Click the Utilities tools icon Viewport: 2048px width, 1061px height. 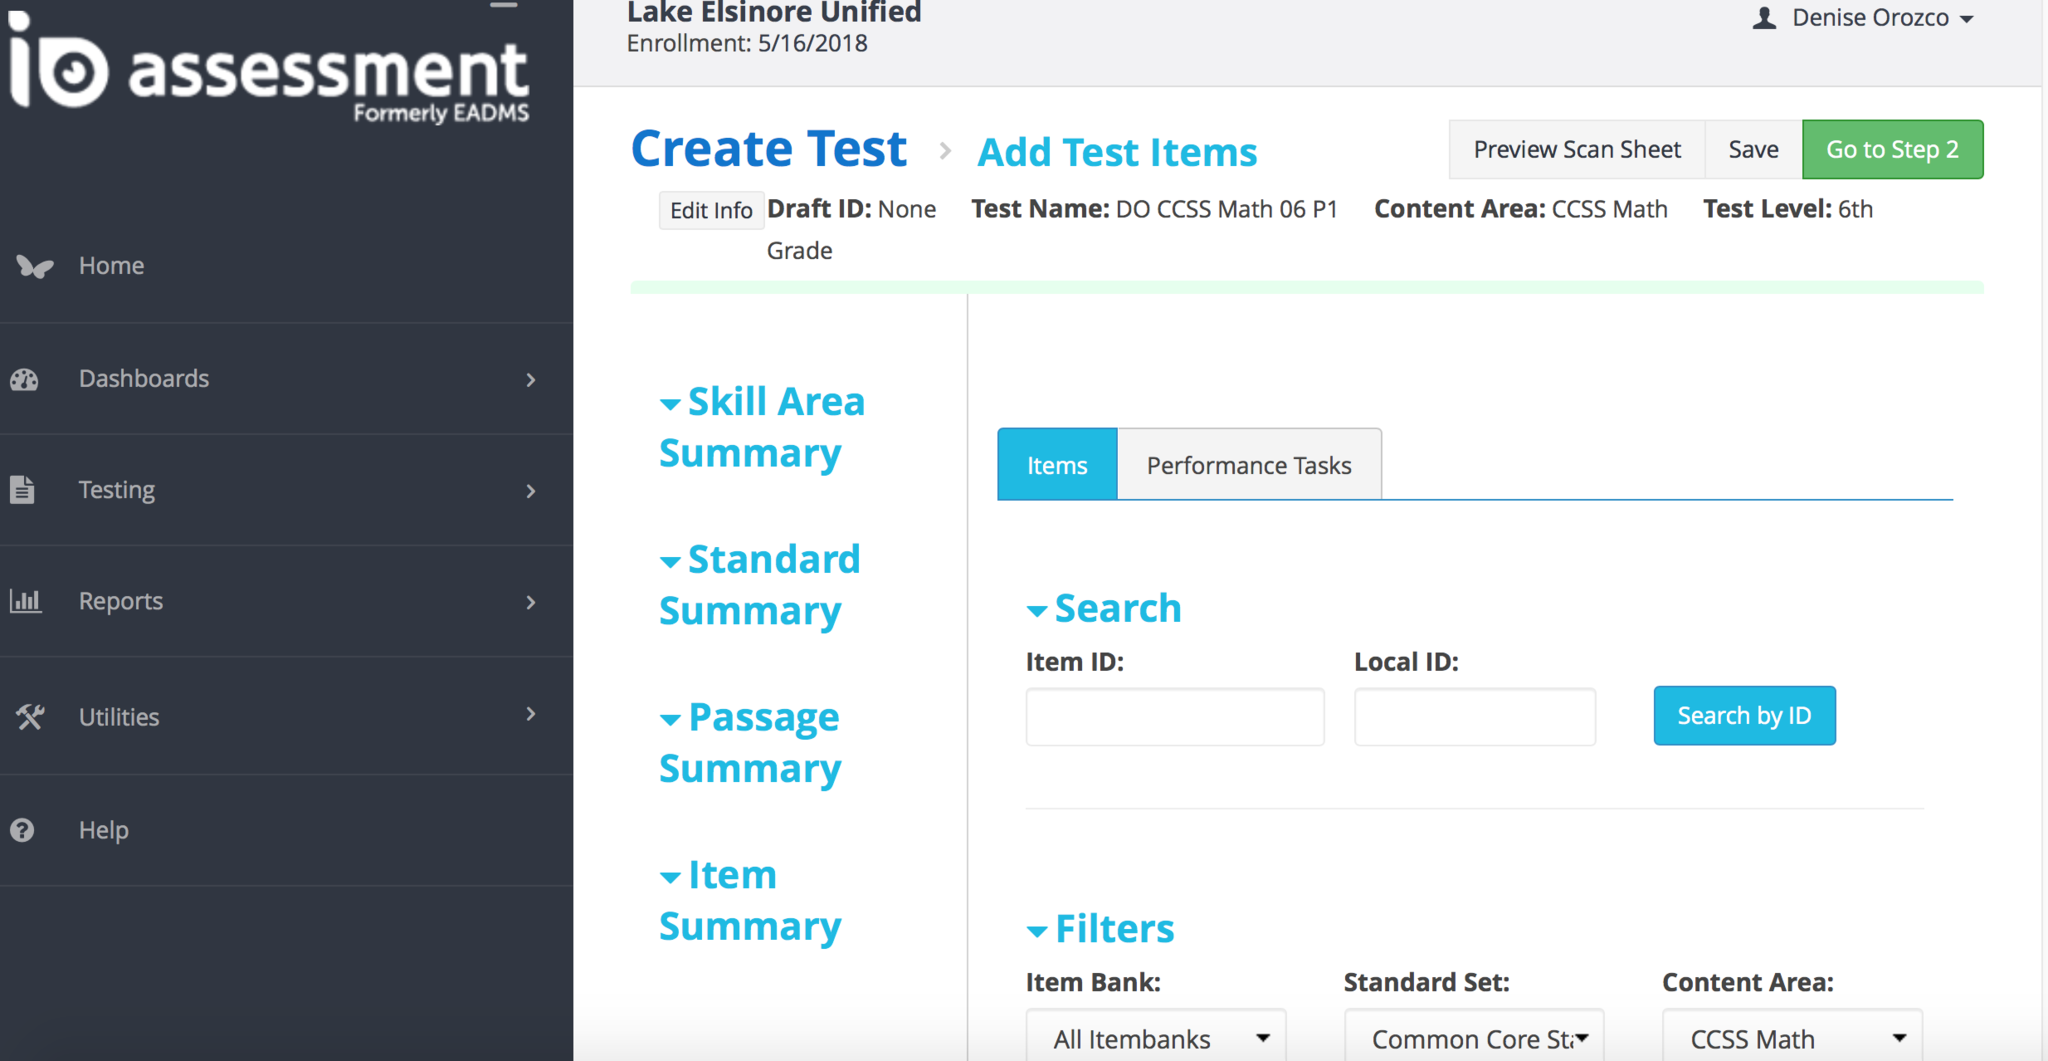29,717
